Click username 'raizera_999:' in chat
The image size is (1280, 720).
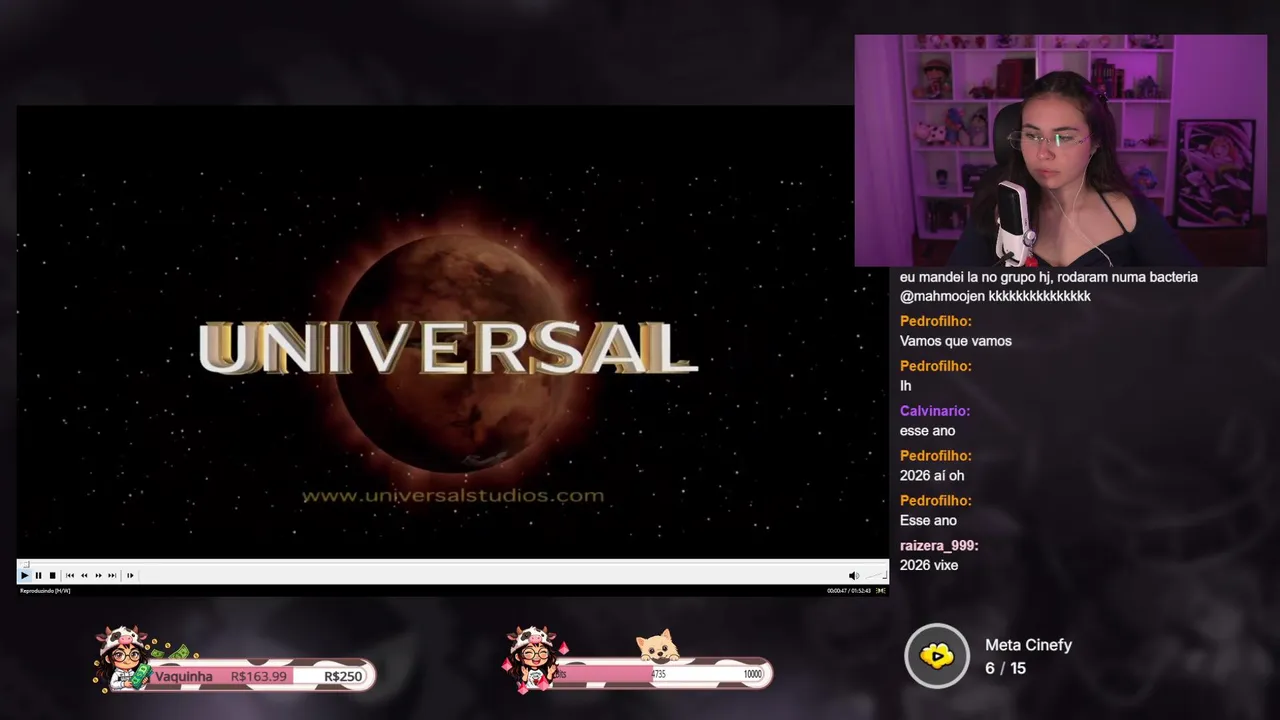tap(939, 546)
